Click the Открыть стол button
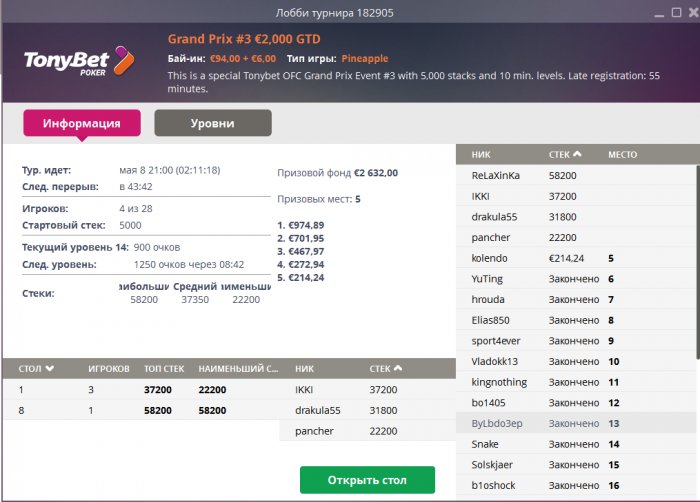The width and height of the screenshot is (700, 502). coord(367,480)
